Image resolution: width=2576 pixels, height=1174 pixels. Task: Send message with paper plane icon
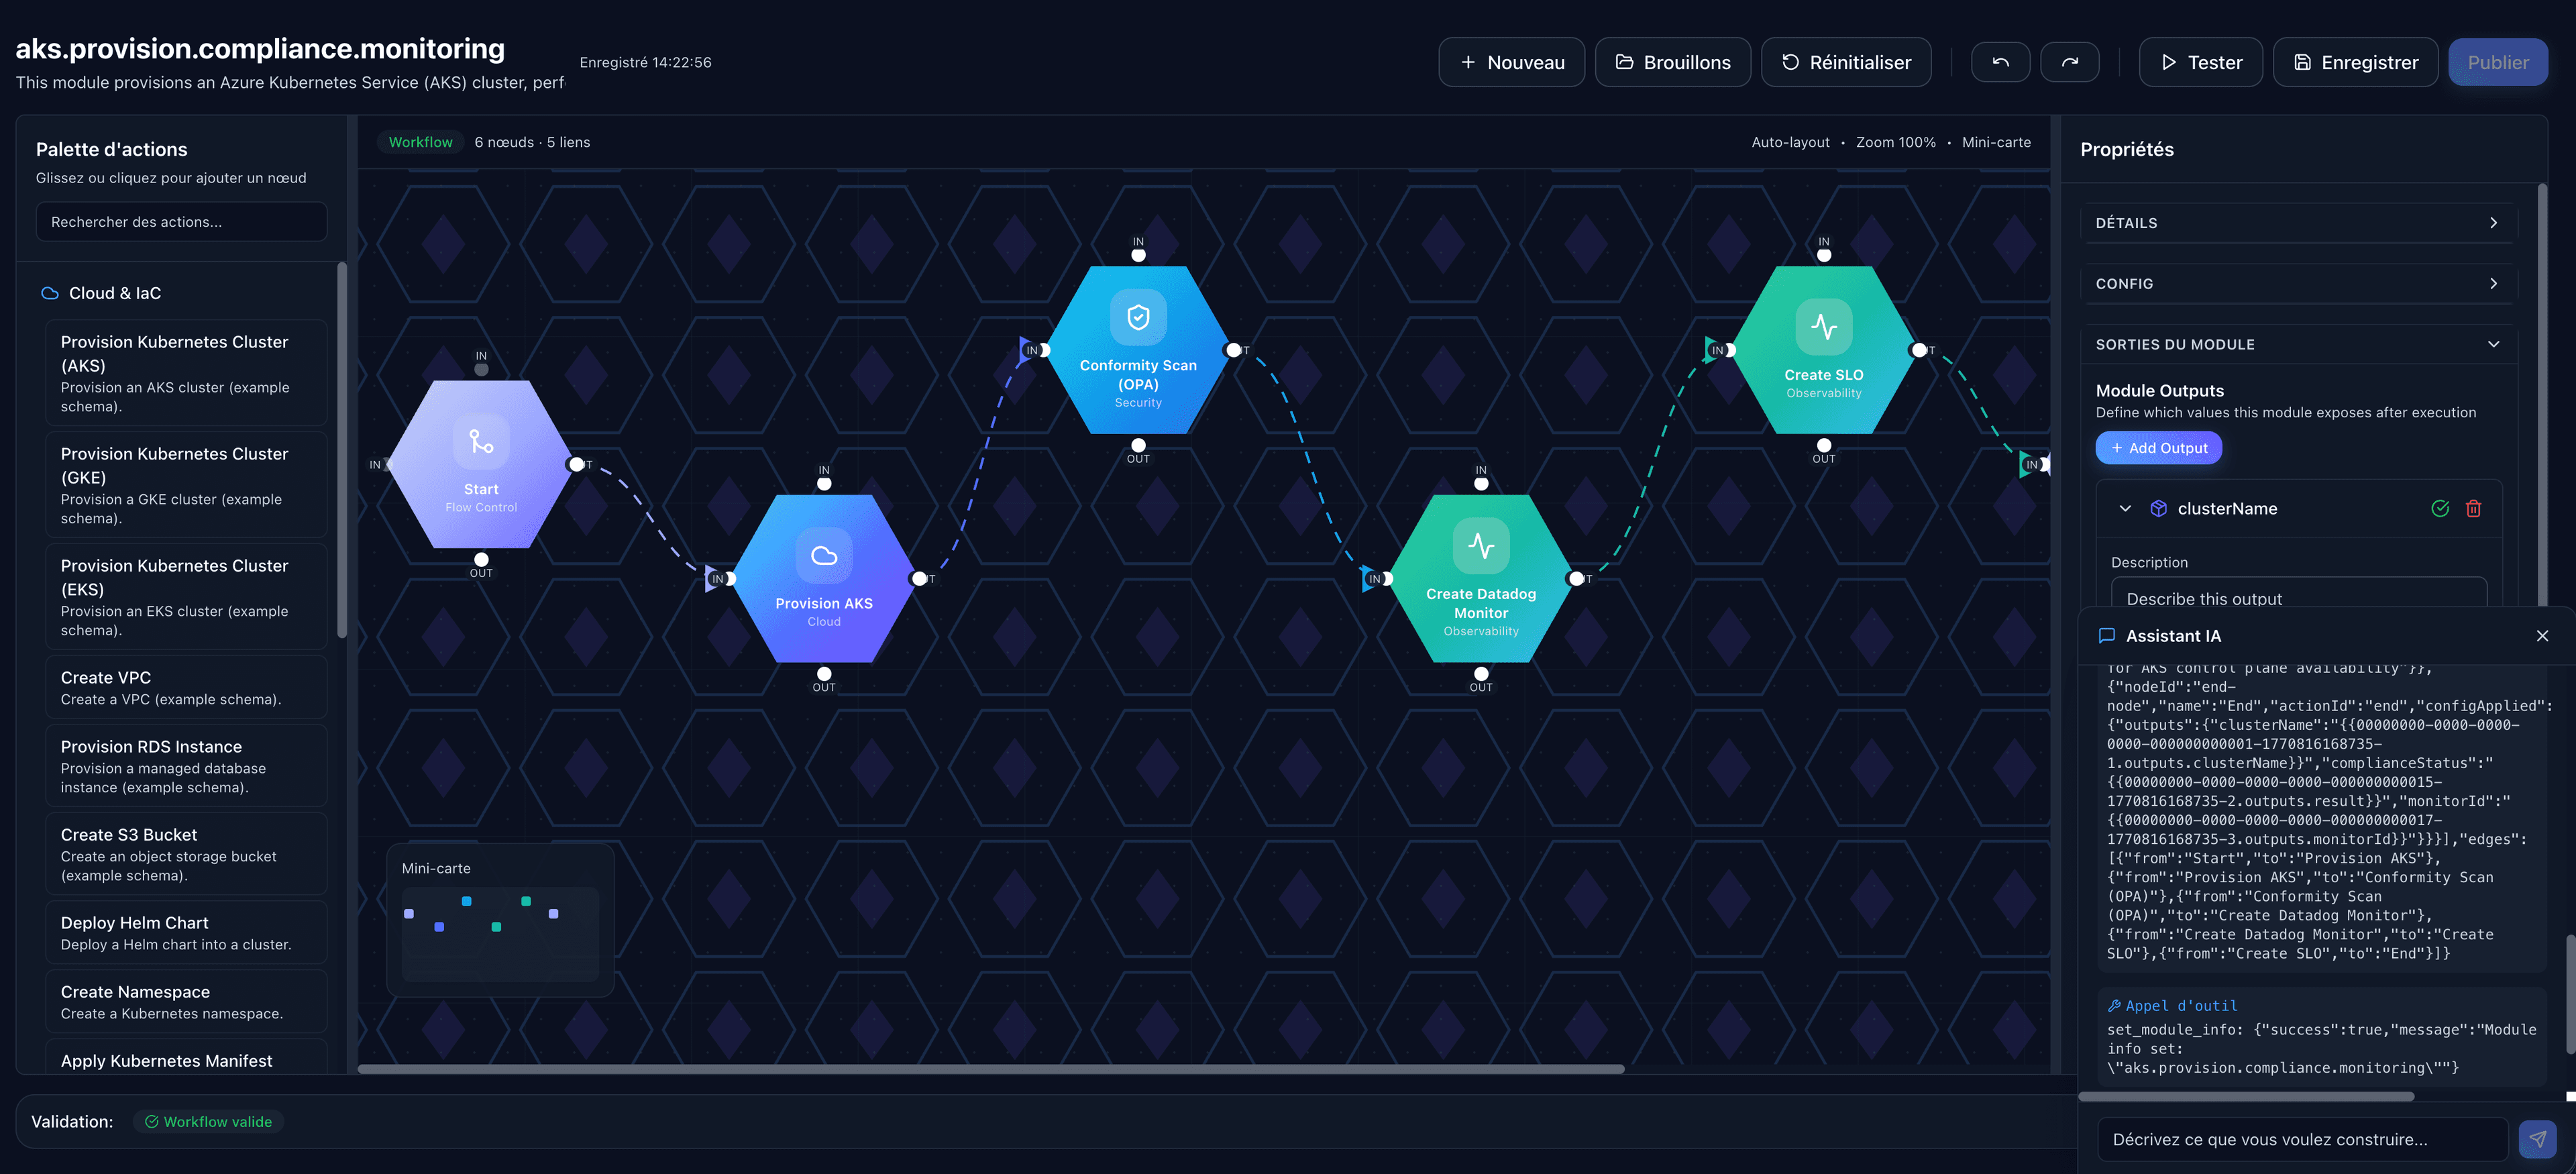click(x=2537, y=1139)
